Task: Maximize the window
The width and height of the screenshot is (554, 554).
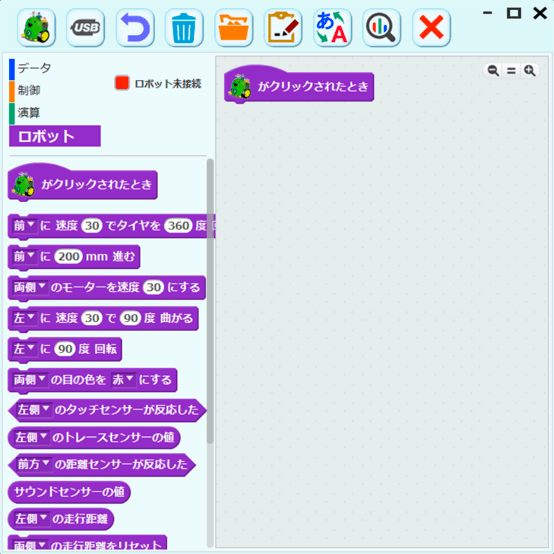Action: [514, 13]
